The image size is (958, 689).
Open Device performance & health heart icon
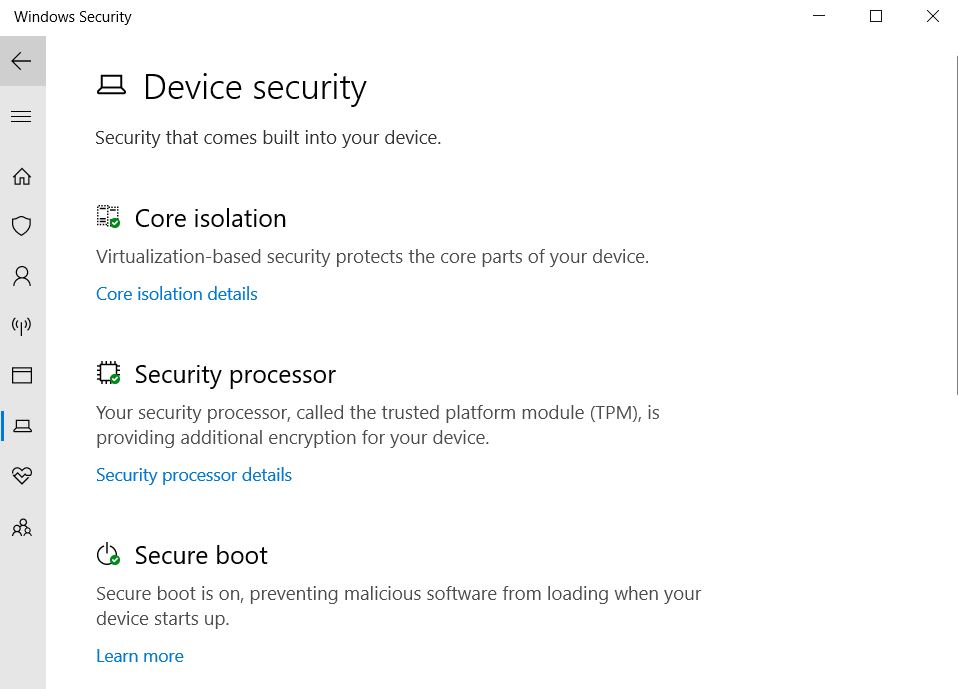[22, 475]
